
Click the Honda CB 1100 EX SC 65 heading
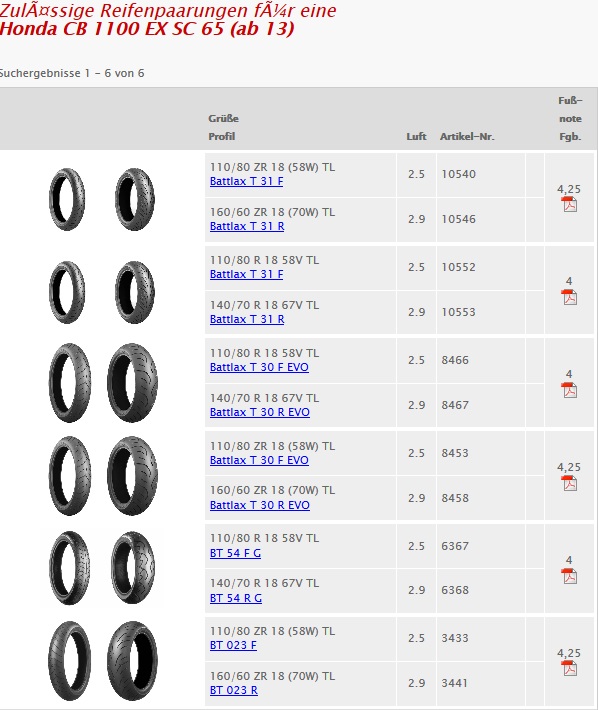tap(147, 29)
